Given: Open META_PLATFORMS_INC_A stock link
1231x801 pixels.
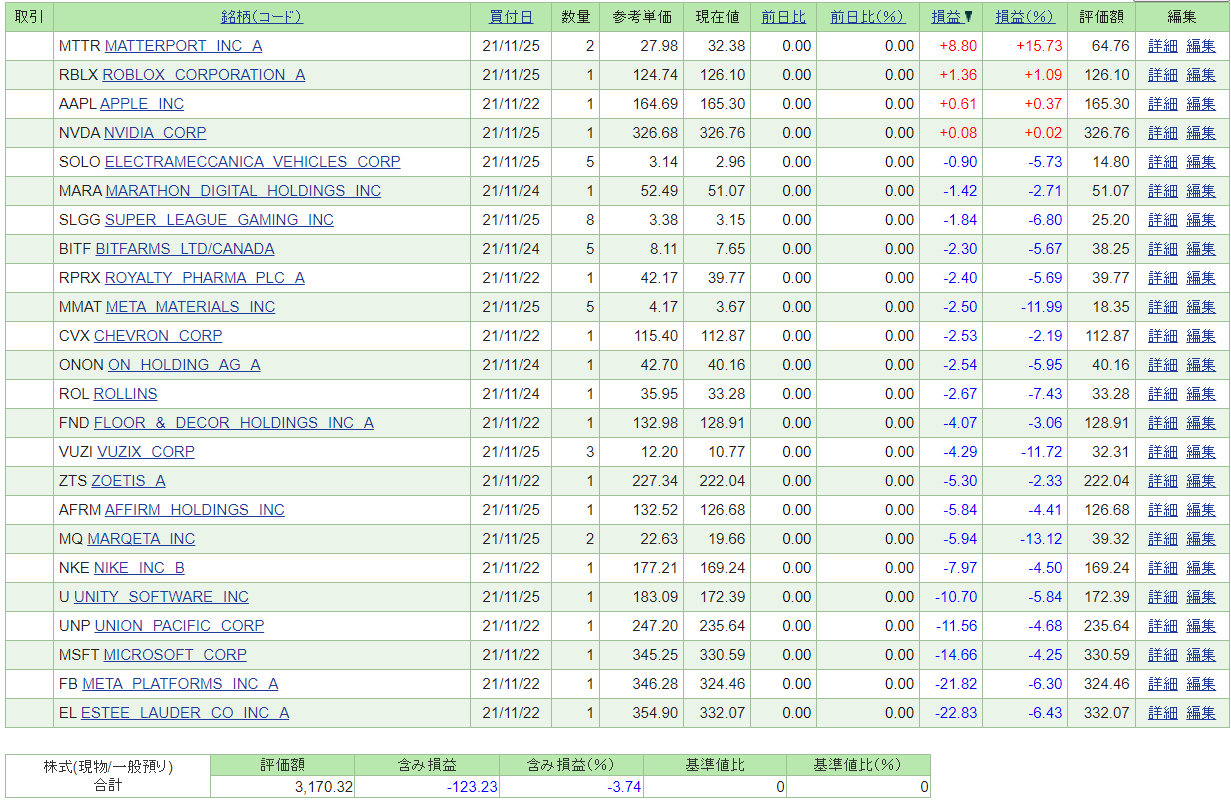Looking at the screenshot, I should click(180, 684).
